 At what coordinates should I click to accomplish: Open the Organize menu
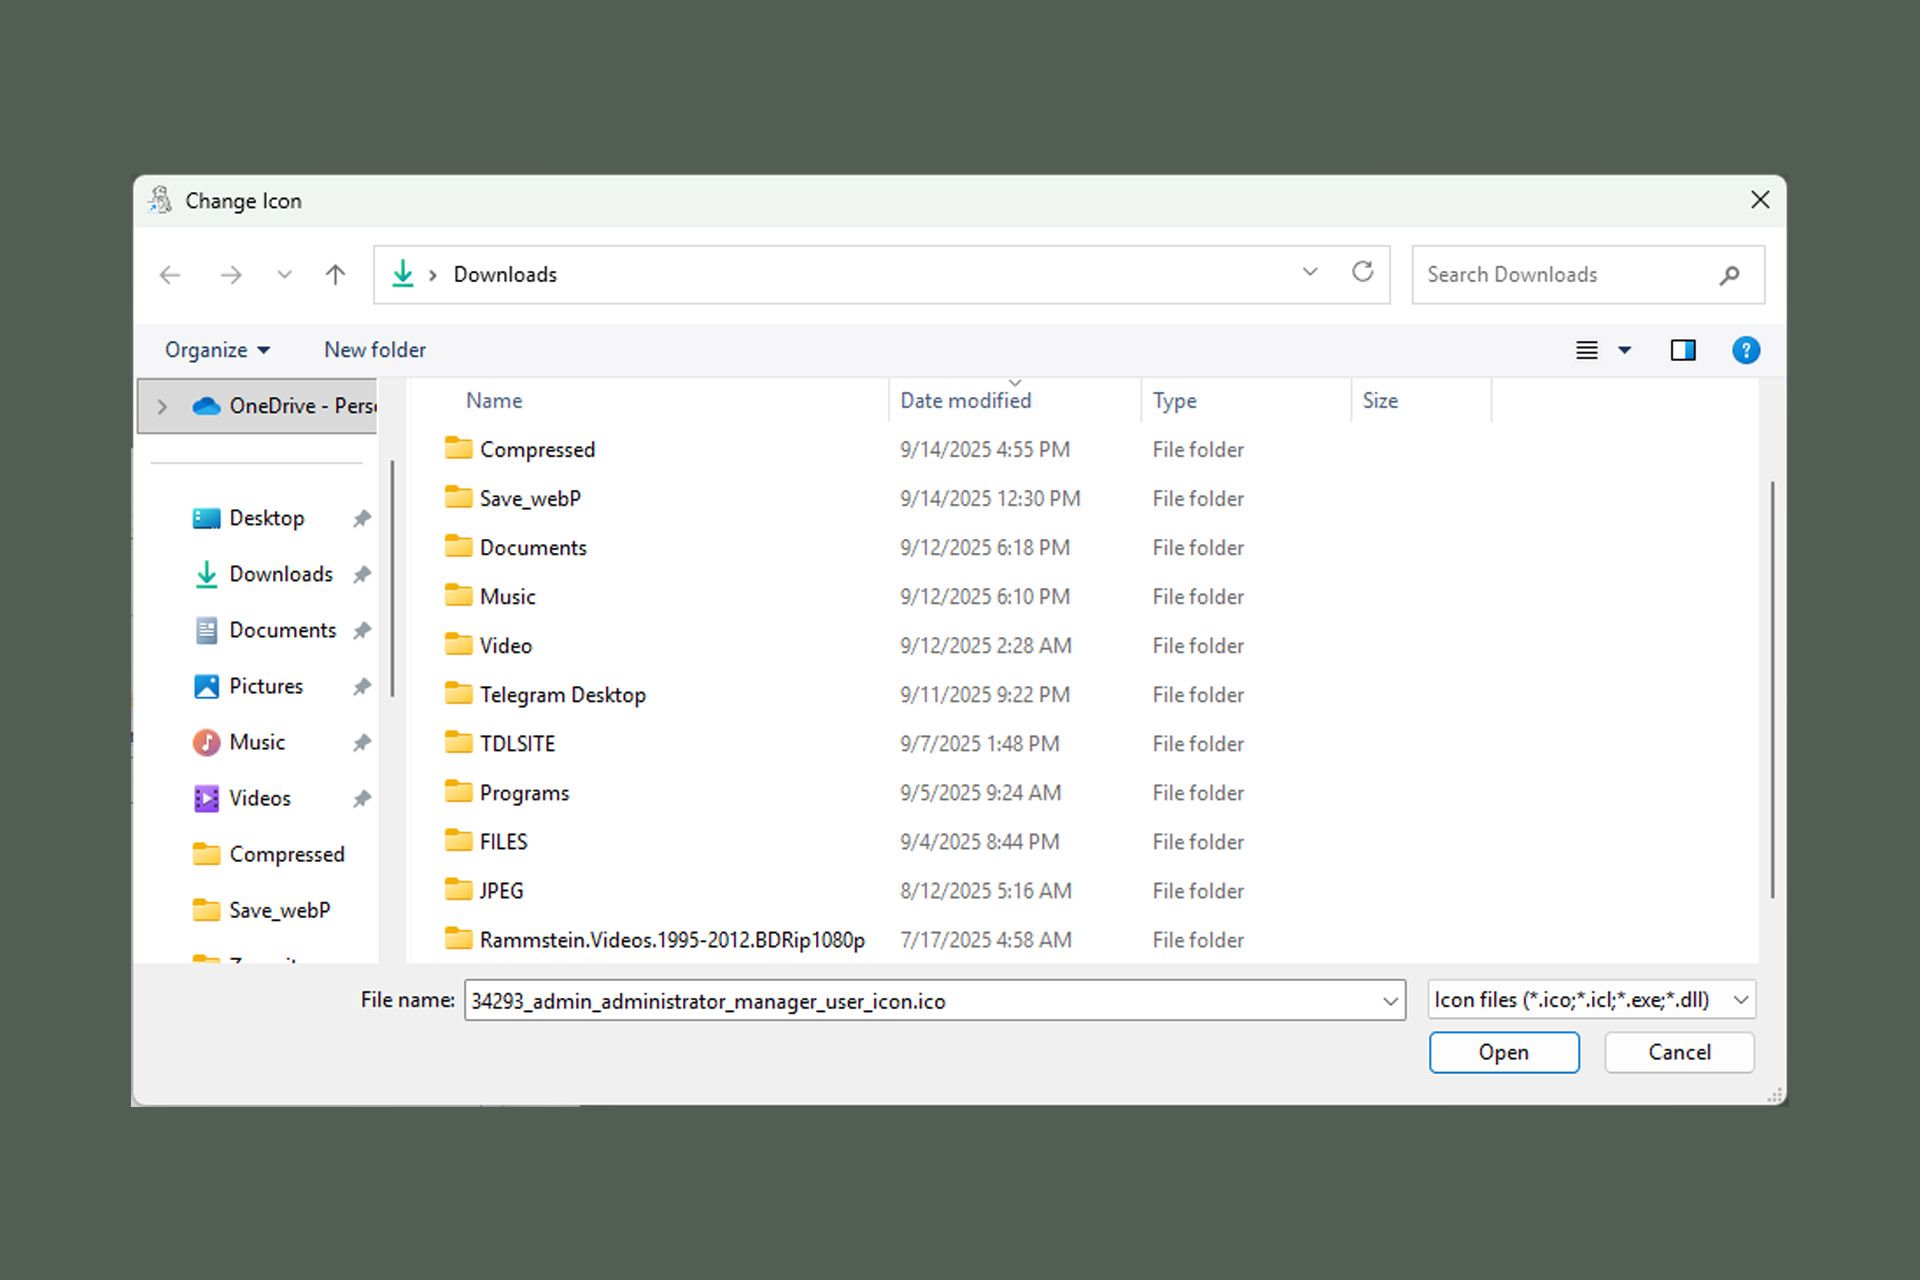217,350
